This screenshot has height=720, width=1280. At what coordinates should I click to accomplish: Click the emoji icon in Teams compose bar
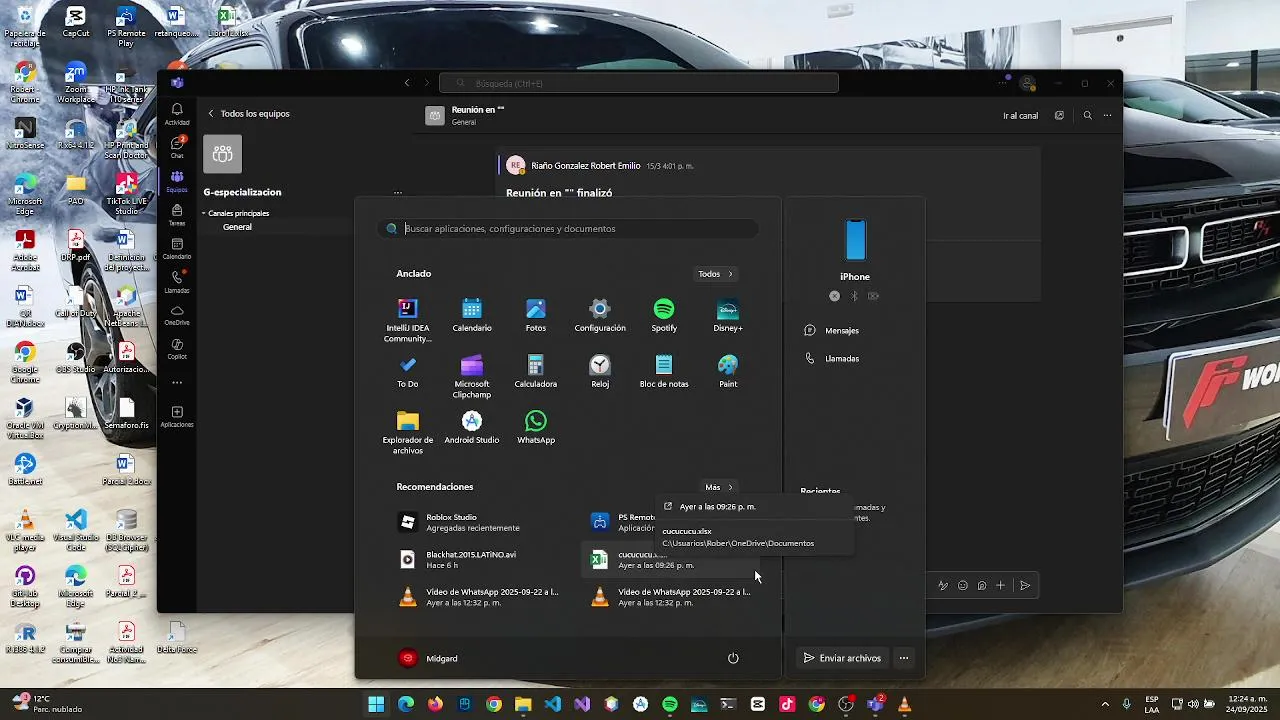point(963,586)
